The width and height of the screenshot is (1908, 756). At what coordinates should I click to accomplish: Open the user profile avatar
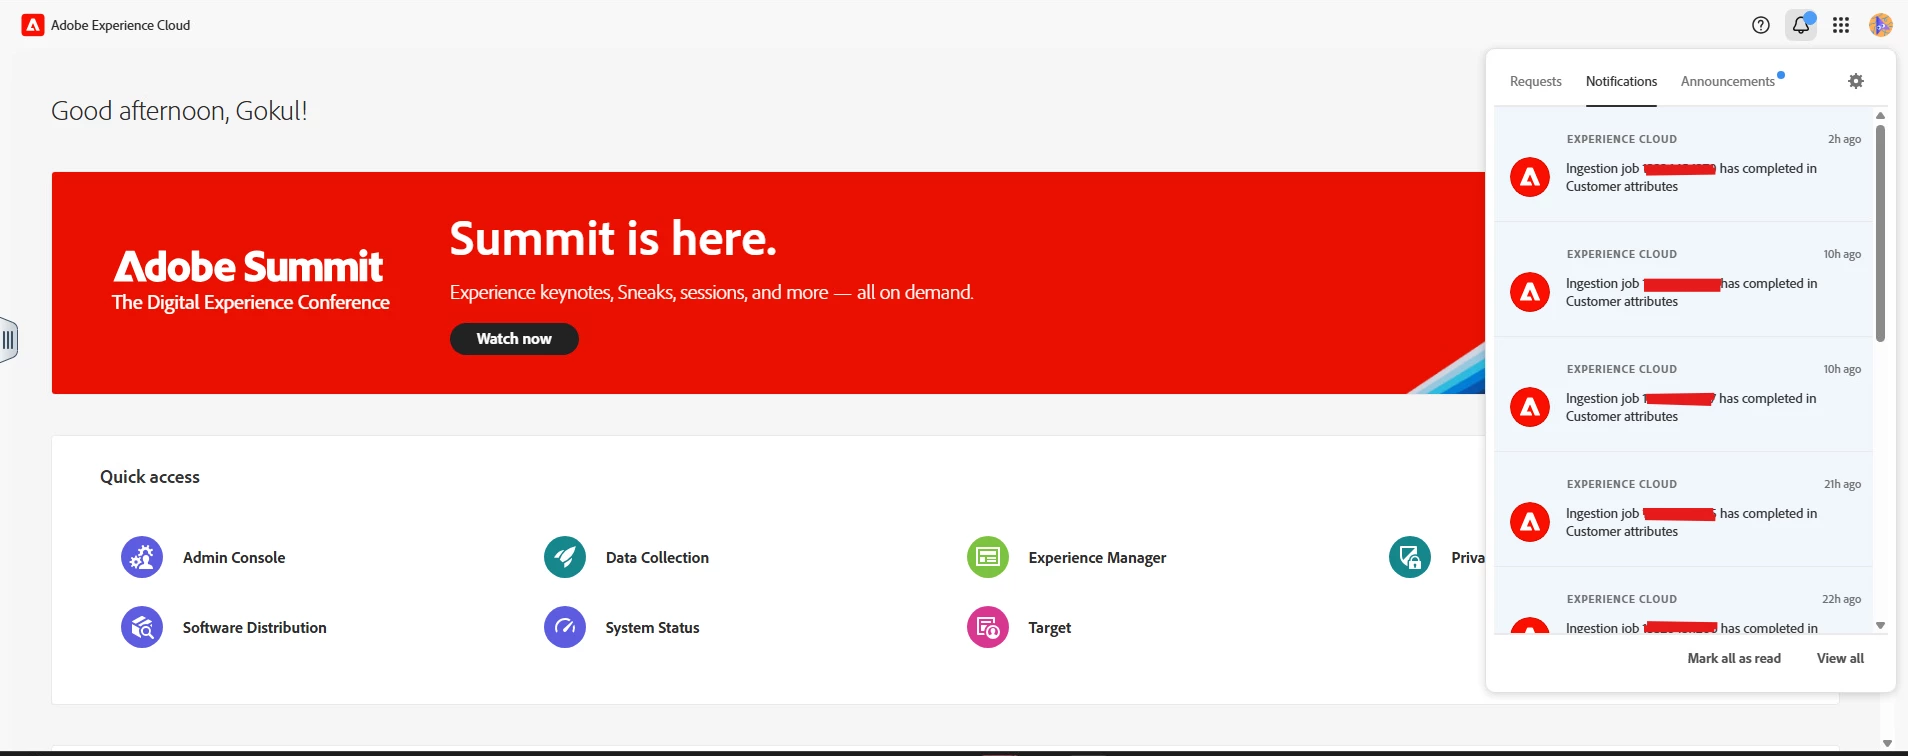click(x=1880, y=25)
